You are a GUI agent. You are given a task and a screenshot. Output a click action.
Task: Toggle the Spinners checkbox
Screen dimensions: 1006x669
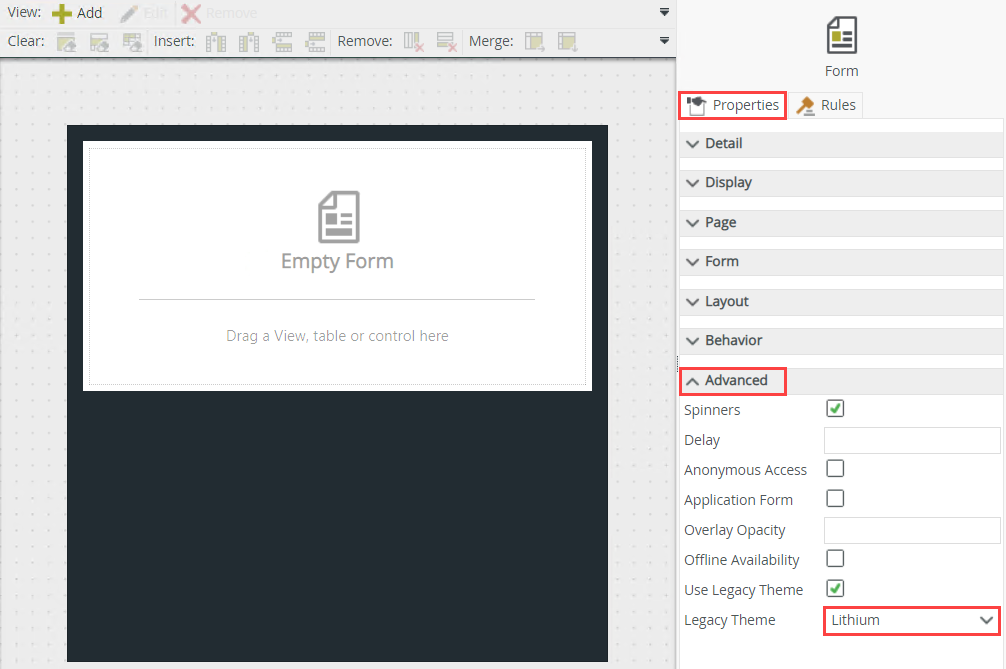click(x=835, y=408)
